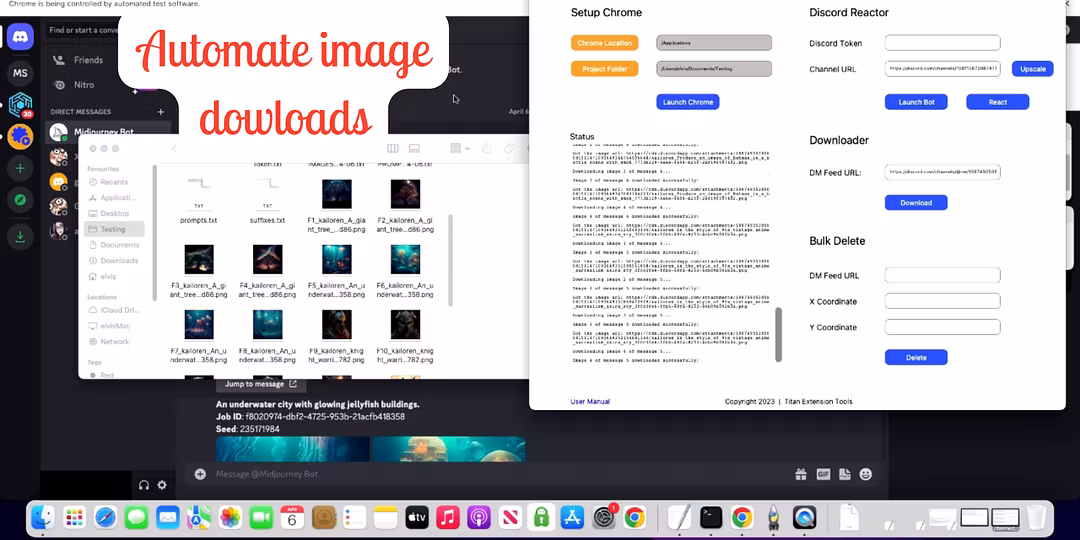
Task: Open the sticker picker icon
Action: pyautogui.click(x=844, y=474)
